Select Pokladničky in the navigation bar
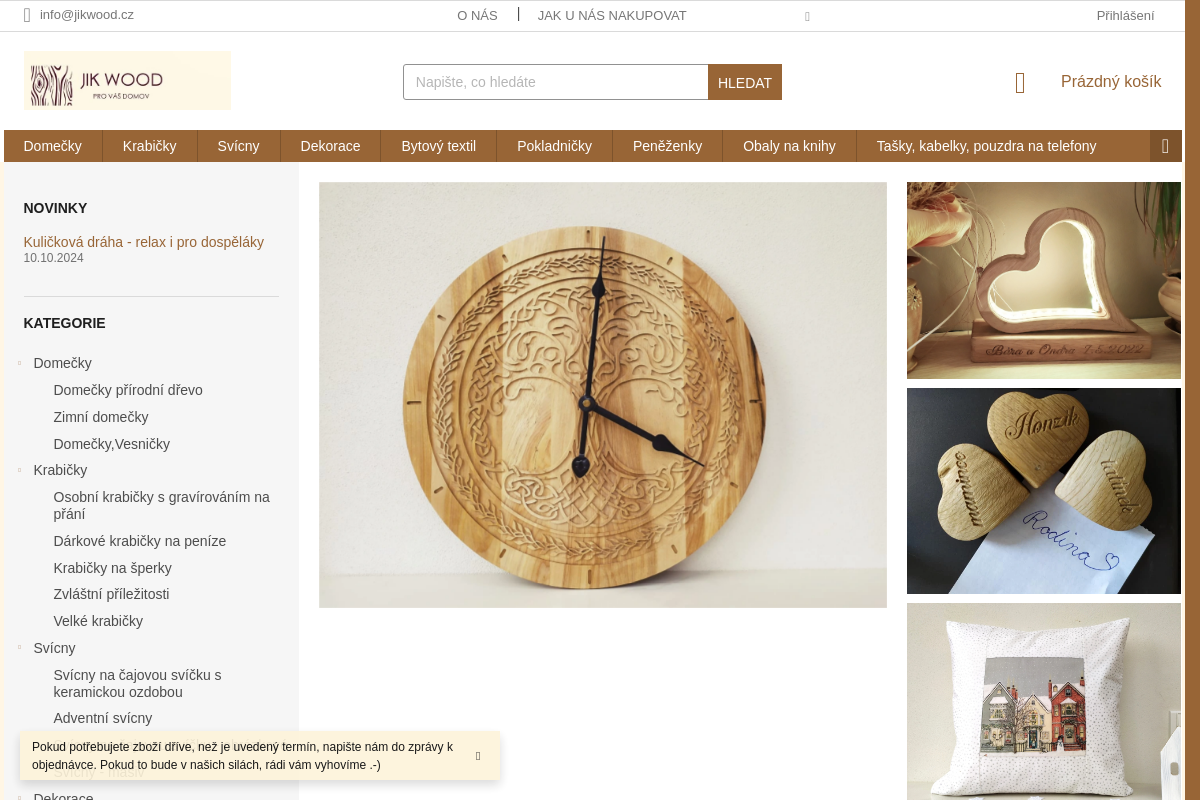Screen dimensions: 1200x800 [x=554, y=146]
